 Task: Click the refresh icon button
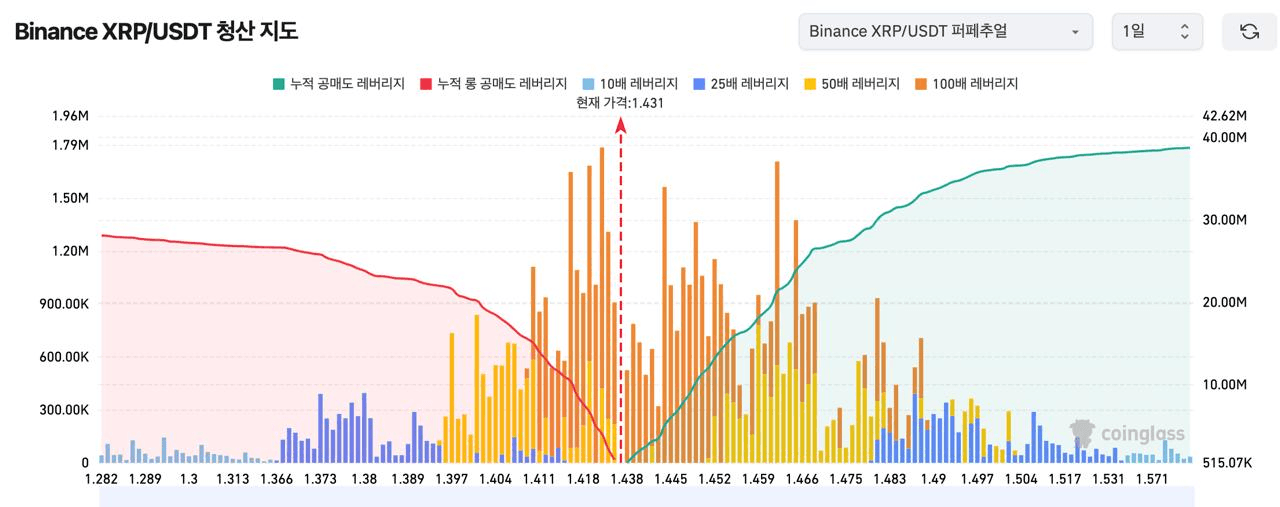pos(1249,31)
